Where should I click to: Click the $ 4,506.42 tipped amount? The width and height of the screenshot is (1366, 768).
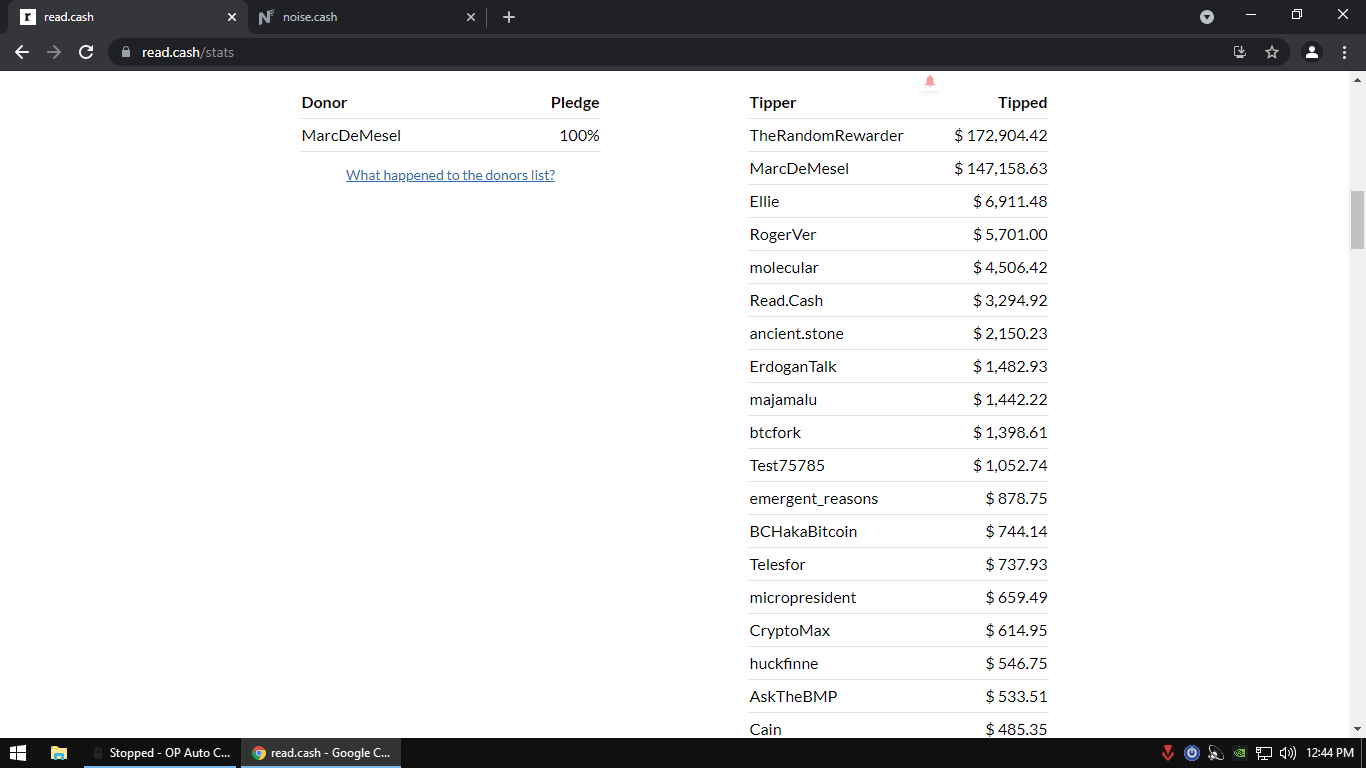(x=1010, y=268)
